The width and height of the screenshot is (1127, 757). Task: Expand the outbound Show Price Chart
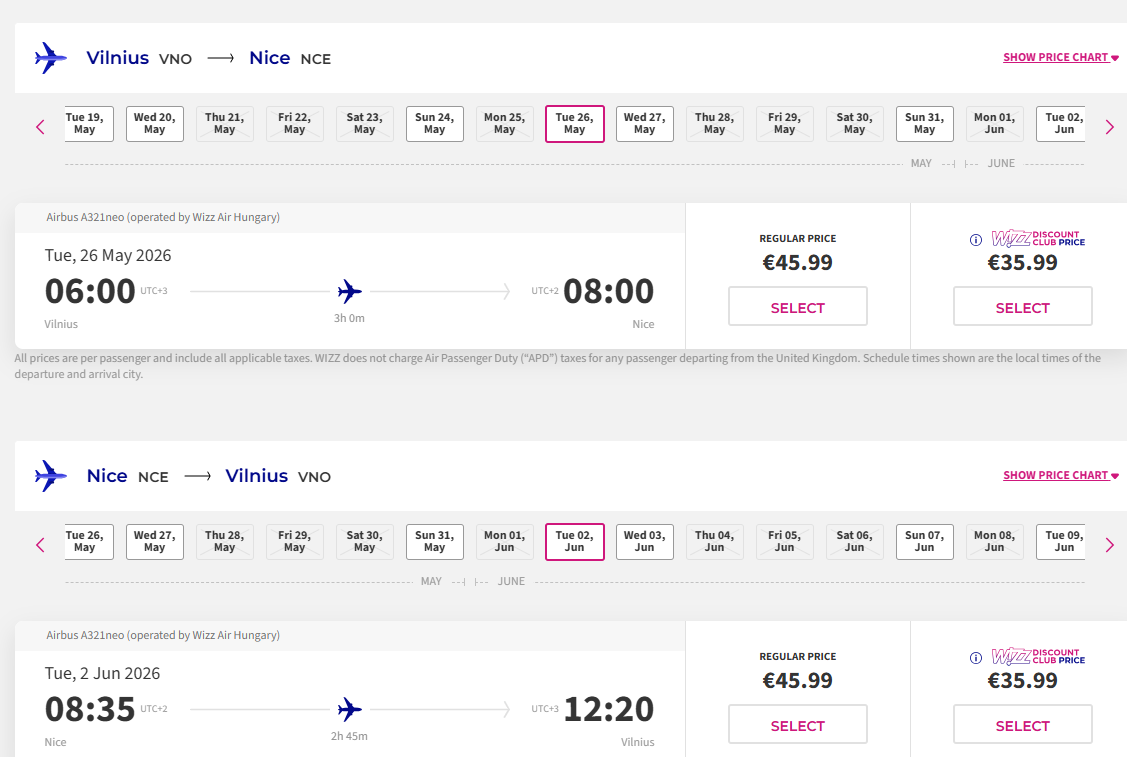coord(1060,58)
